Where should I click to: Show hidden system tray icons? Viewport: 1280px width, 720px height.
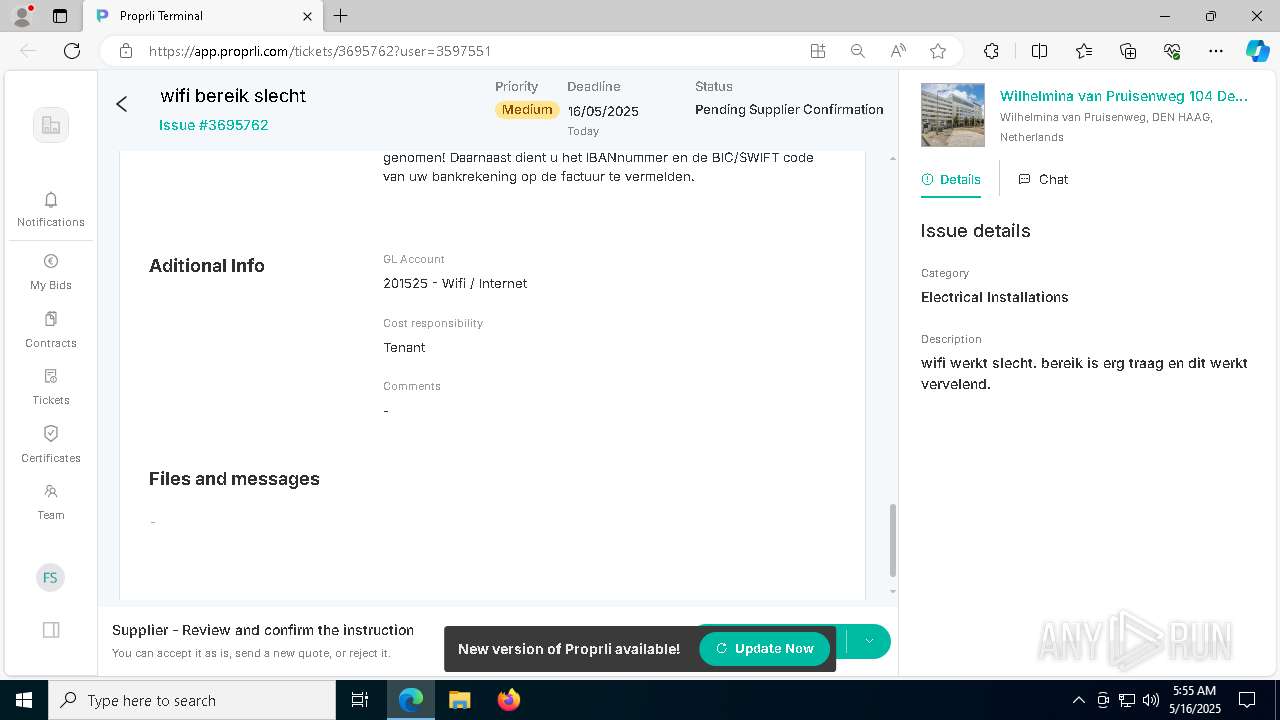1078,700
